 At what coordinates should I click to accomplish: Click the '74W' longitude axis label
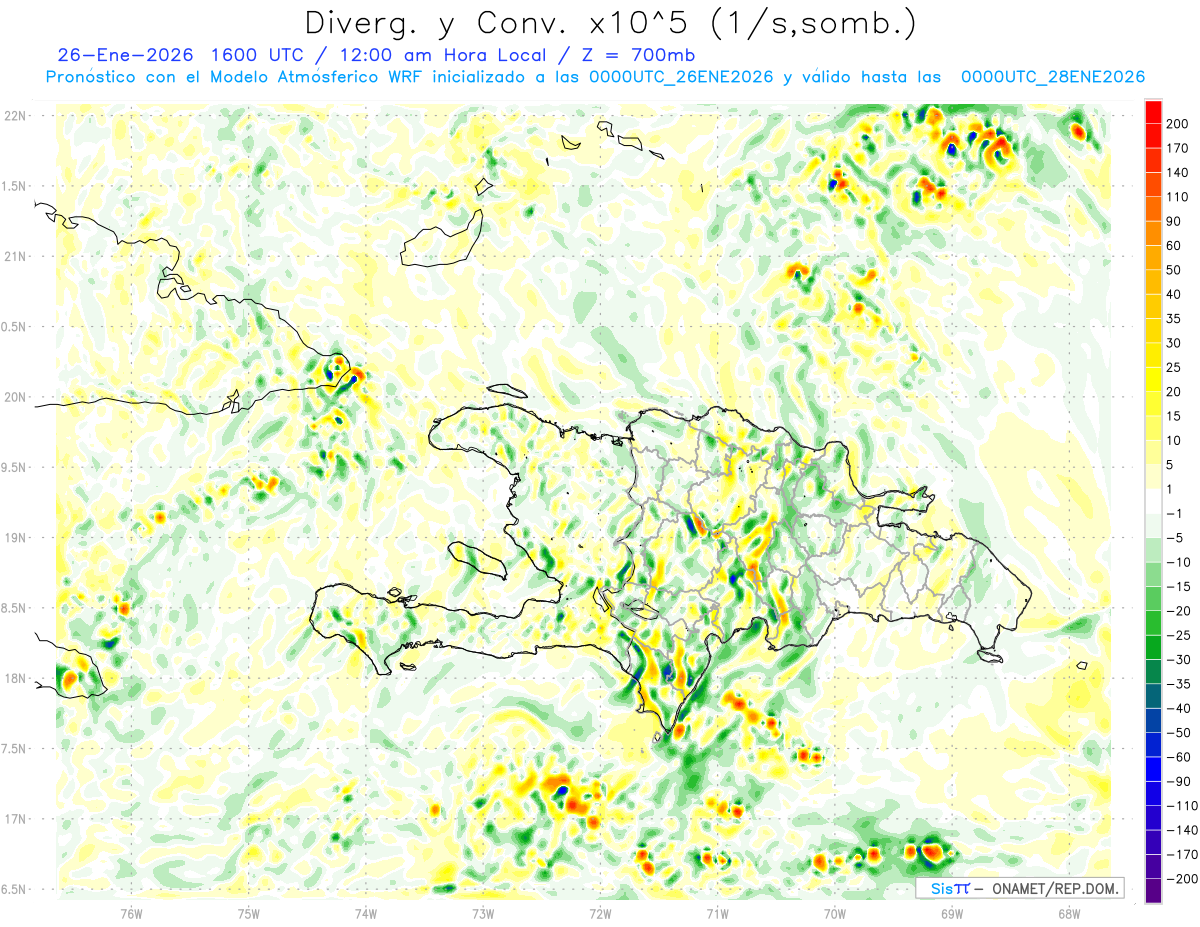(x=365, y=914)
